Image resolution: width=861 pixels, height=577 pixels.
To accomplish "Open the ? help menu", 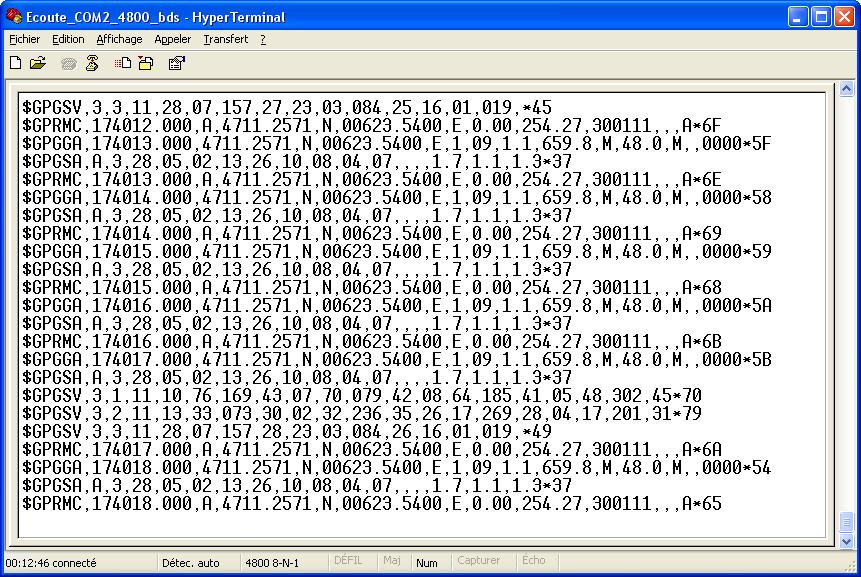I will (x=263, y=39).
